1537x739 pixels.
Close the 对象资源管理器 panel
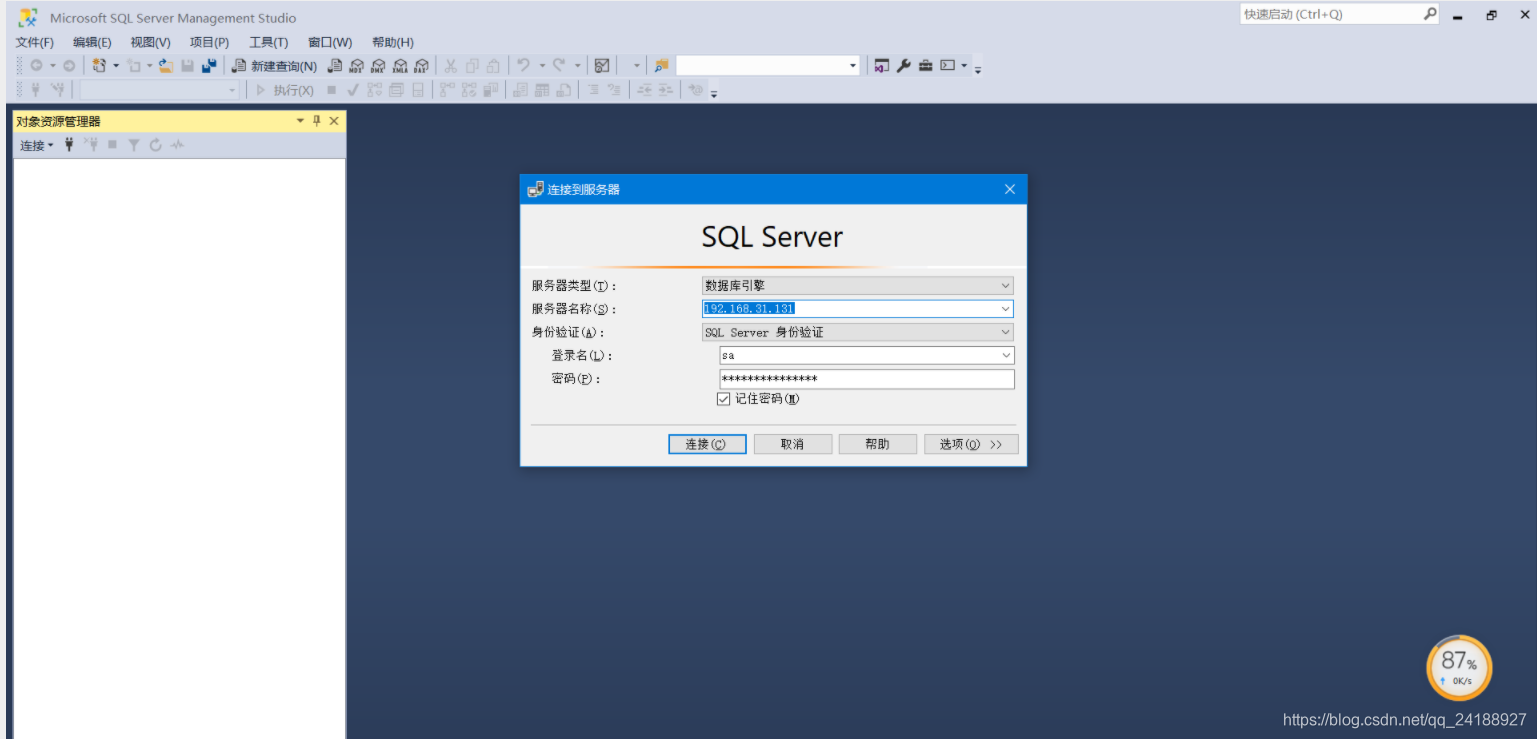[x=334, y=121]
